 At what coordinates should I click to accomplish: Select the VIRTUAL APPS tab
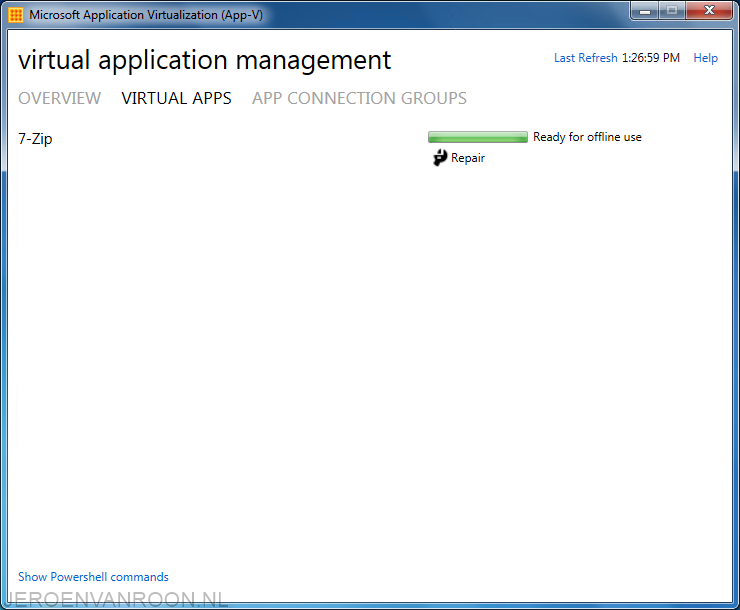point(177,98)
